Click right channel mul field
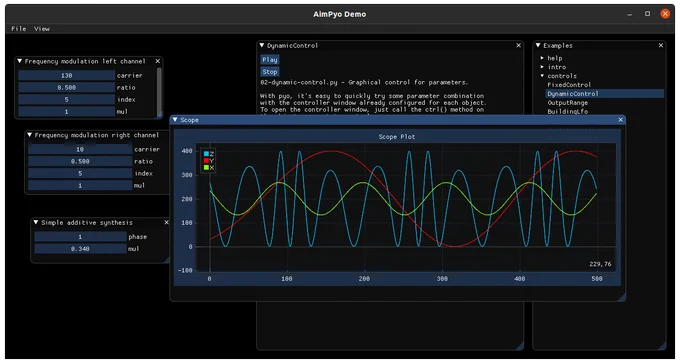Image resolution: width=680 pixels, height=364 pixels. pos(80,186)
